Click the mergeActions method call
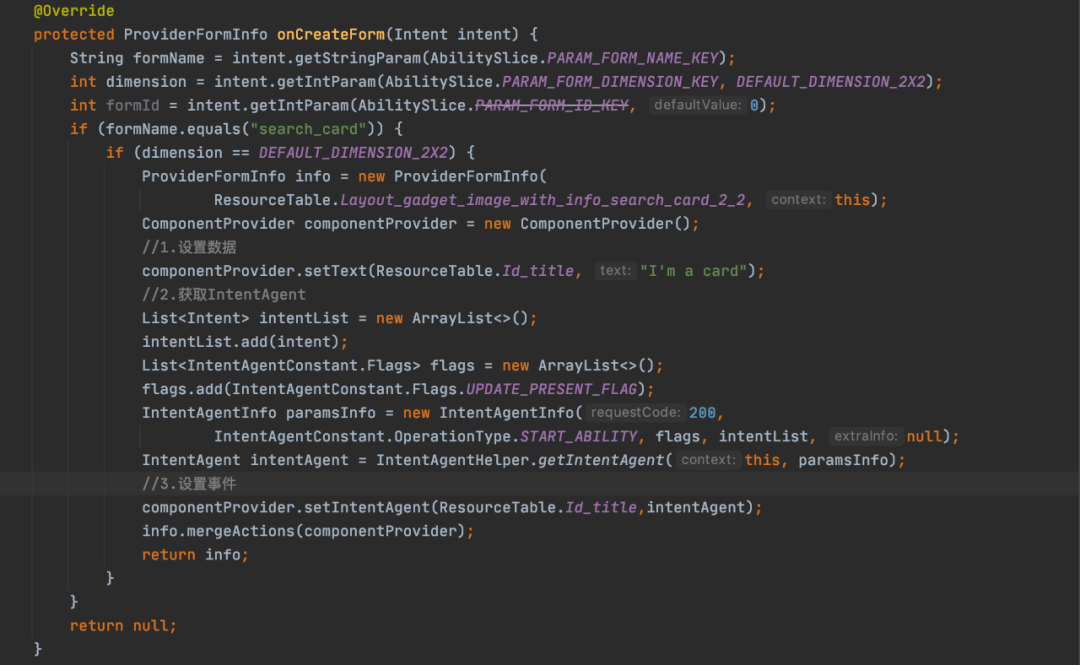Screen dimensions: 1080x665 241,531
